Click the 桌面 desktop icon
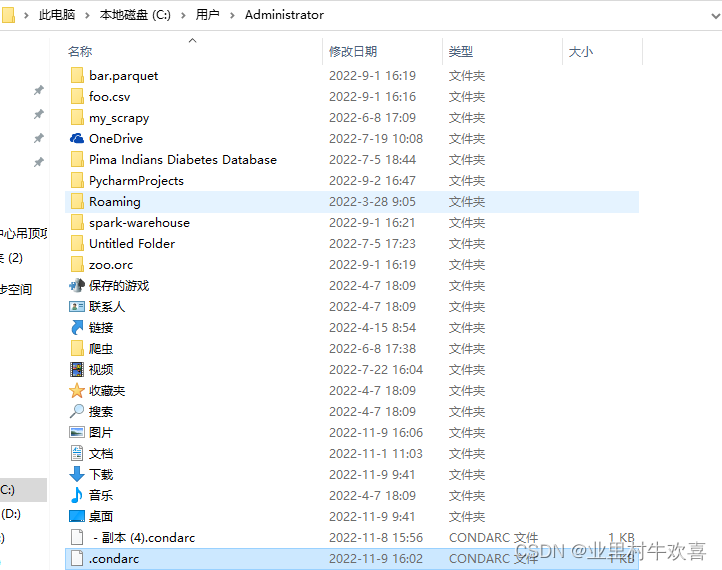This screenshot has height=570, width=722. (x=77, y=517)
